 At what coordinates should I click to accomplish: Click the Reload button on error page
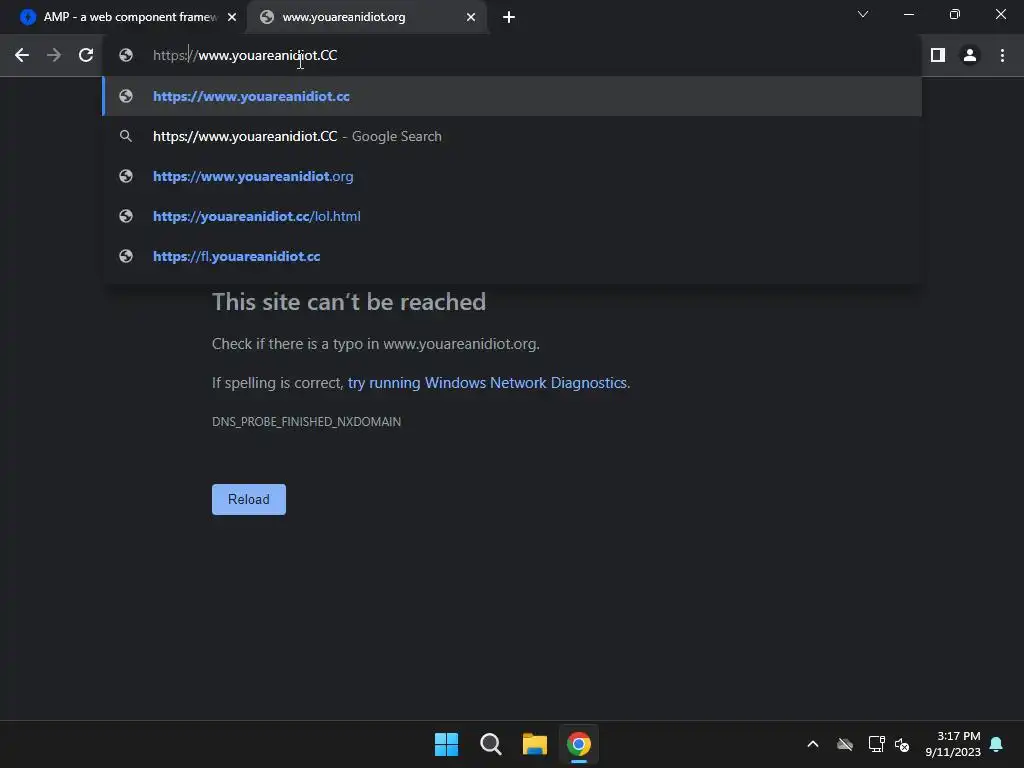(x=249, y=500)
